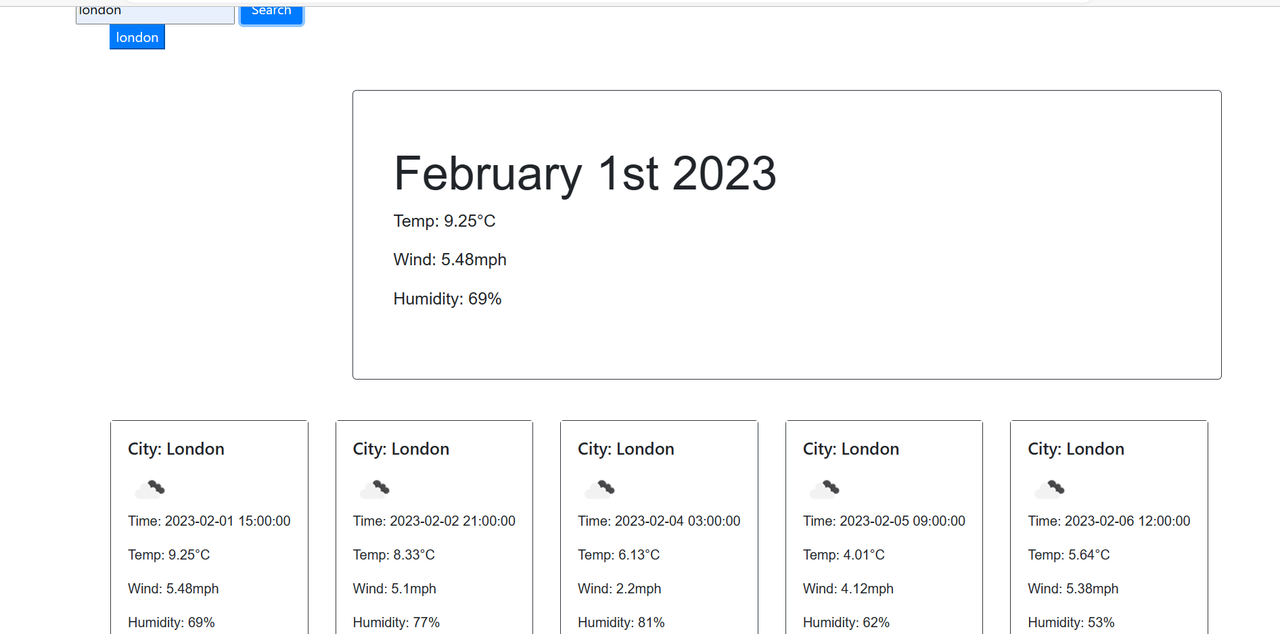Click the February 1st 2023 heading

[585, 173]
